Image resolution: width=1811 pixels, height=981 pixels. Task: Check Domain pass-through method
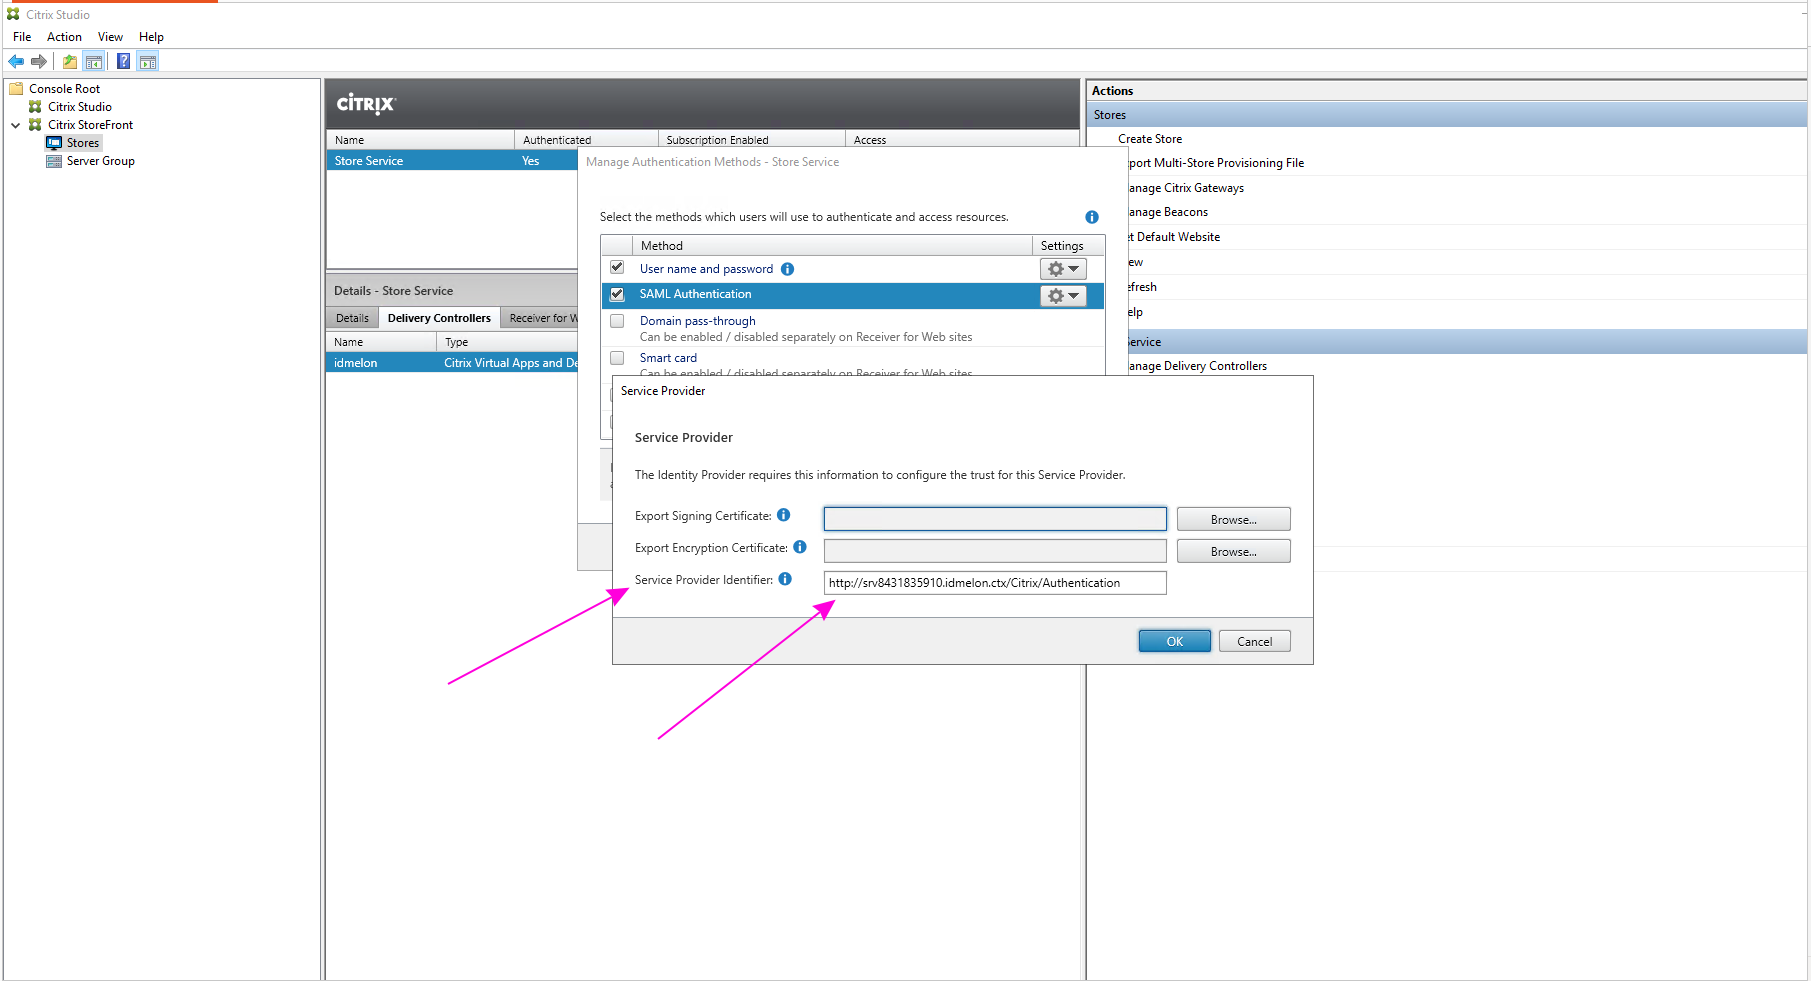coord(617,321)
